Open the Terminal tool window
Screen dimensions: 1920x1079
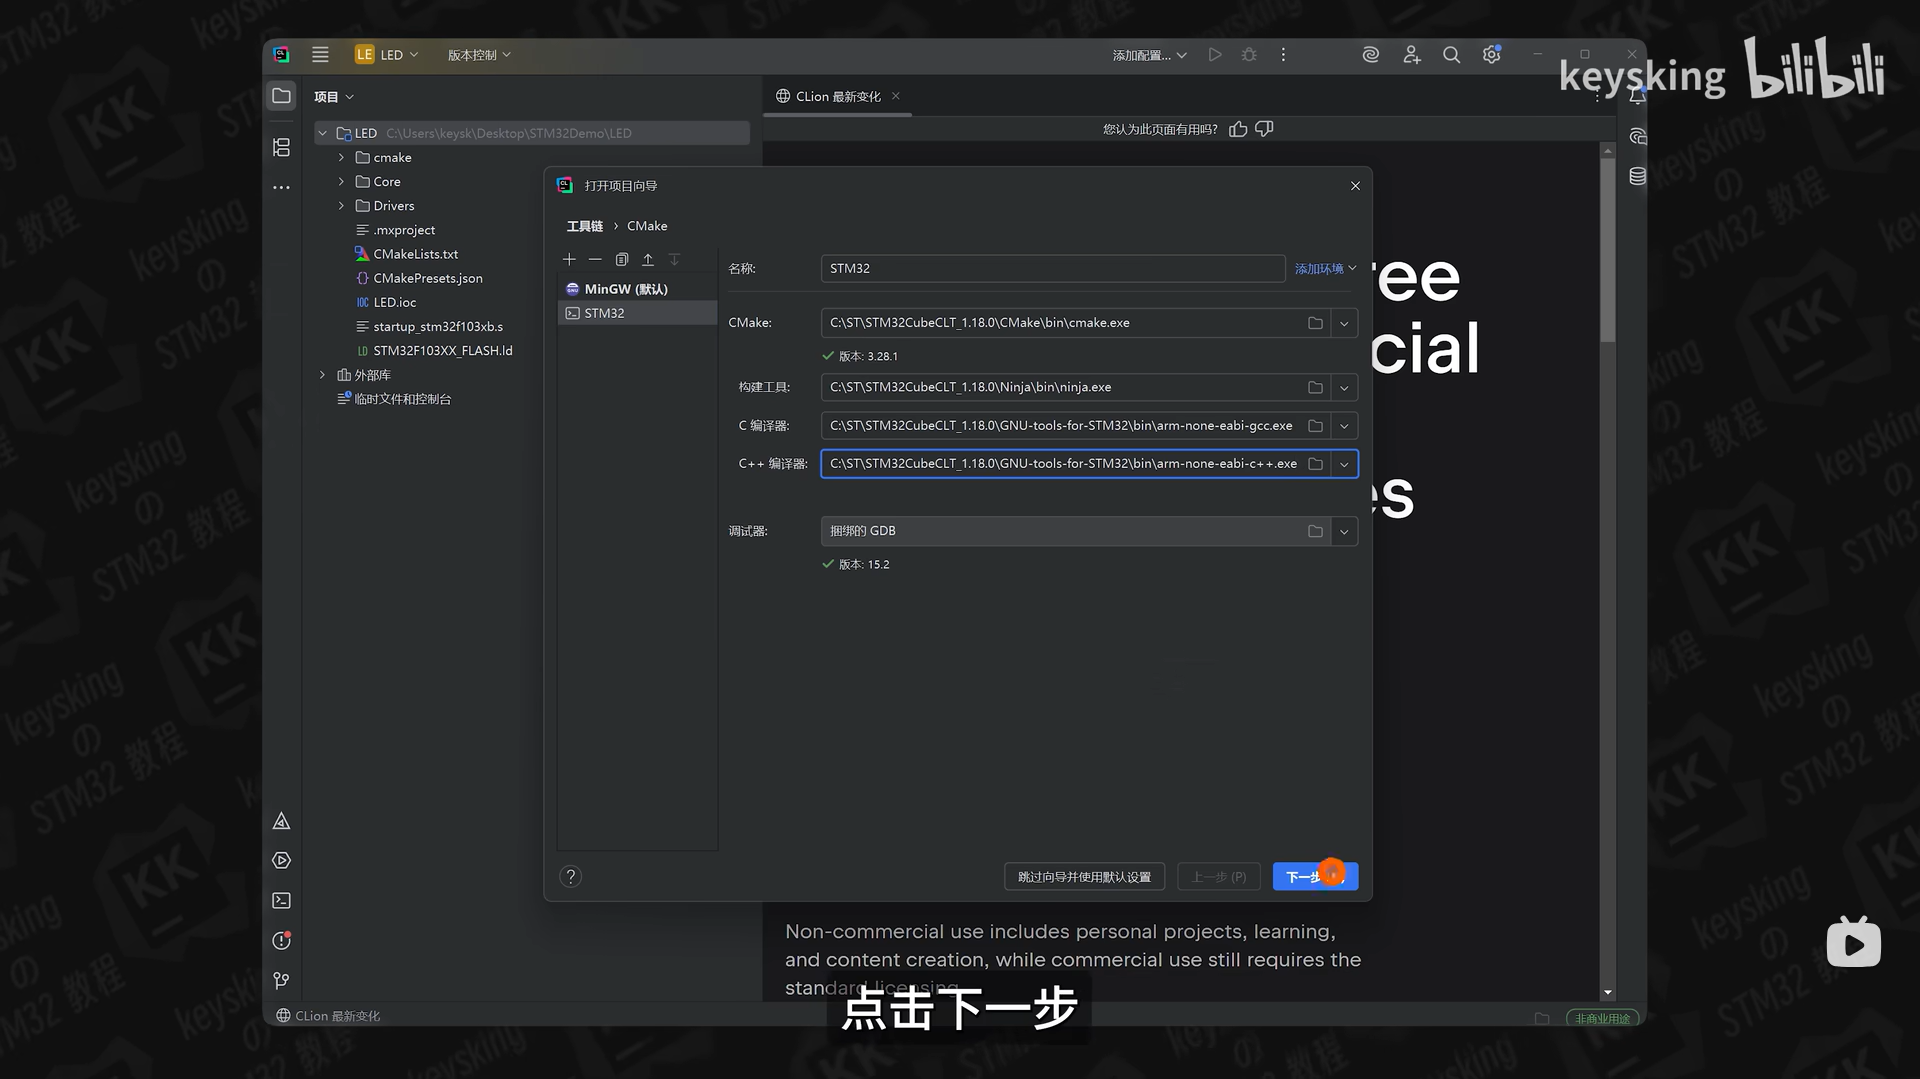pyautogui.click(x=282, y=901)
